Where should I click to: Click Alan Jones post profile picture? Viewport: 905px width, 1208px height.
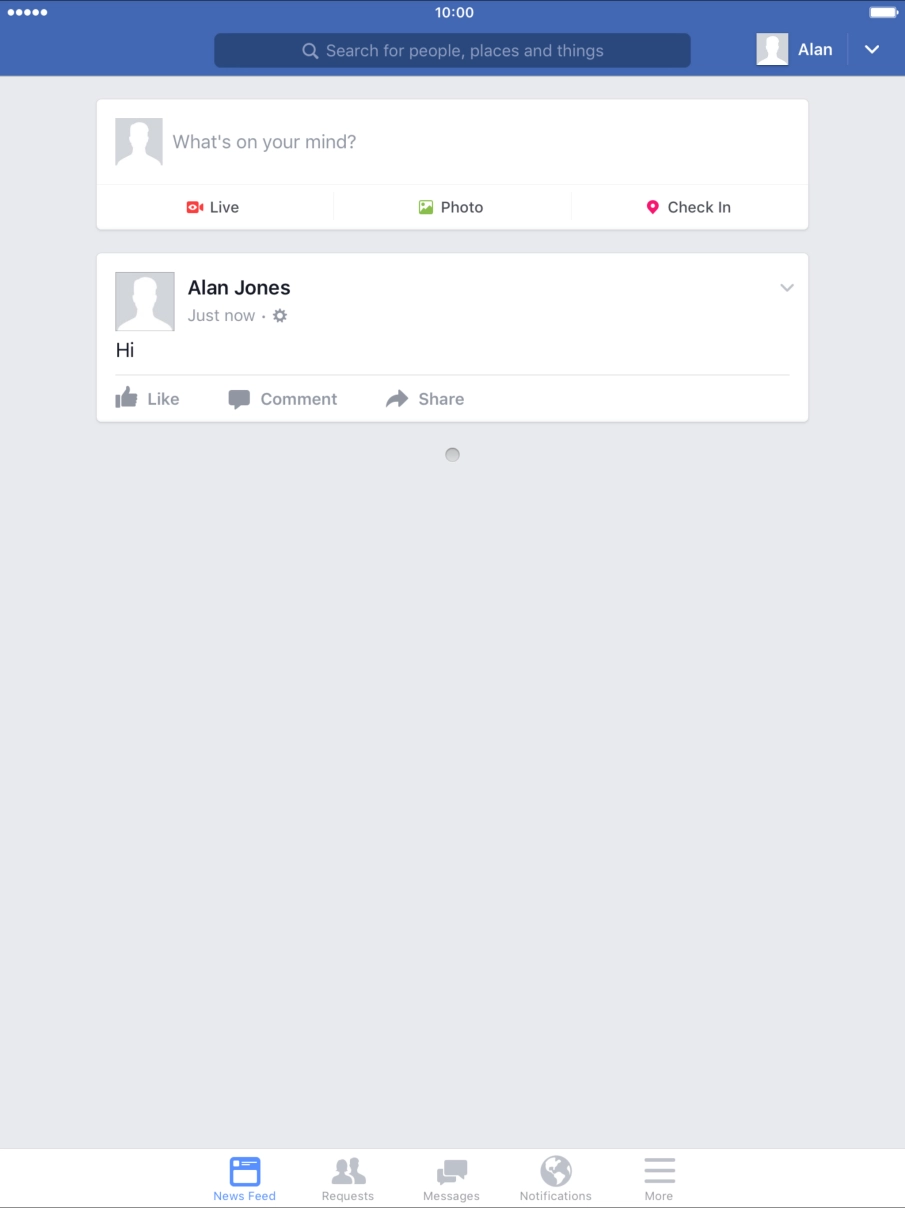coord(145,301)
